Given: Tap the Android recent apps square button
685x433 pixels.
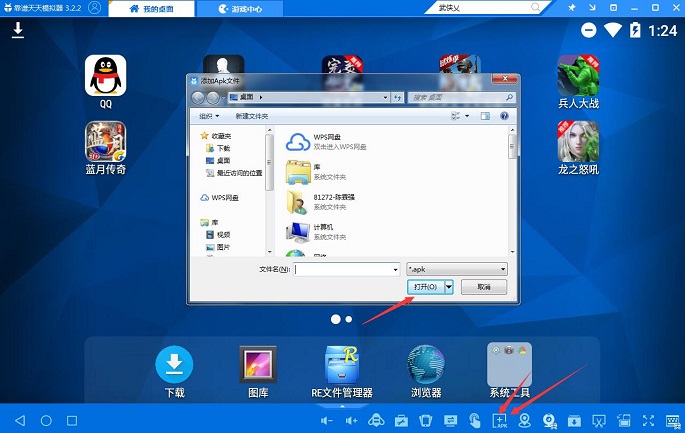Looking at the screenshot, I should tap(72, 420).
